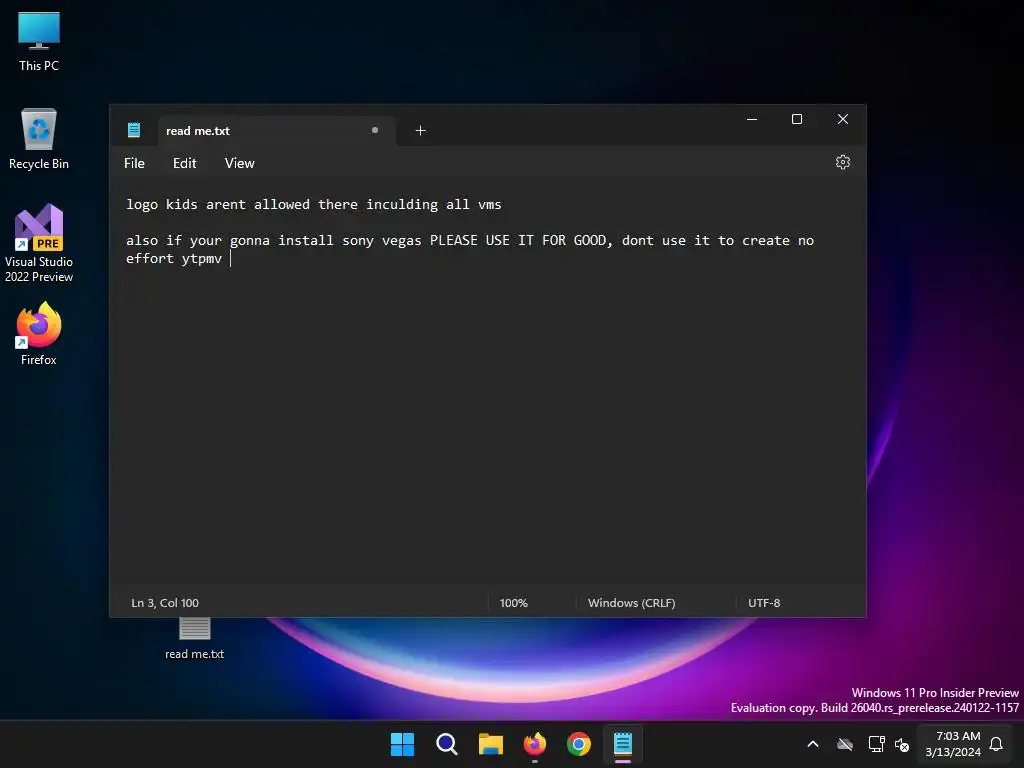Screen dimensions: 1024x768
Task: Select the Firefox desktop shortcut
Action: [39, 334]
